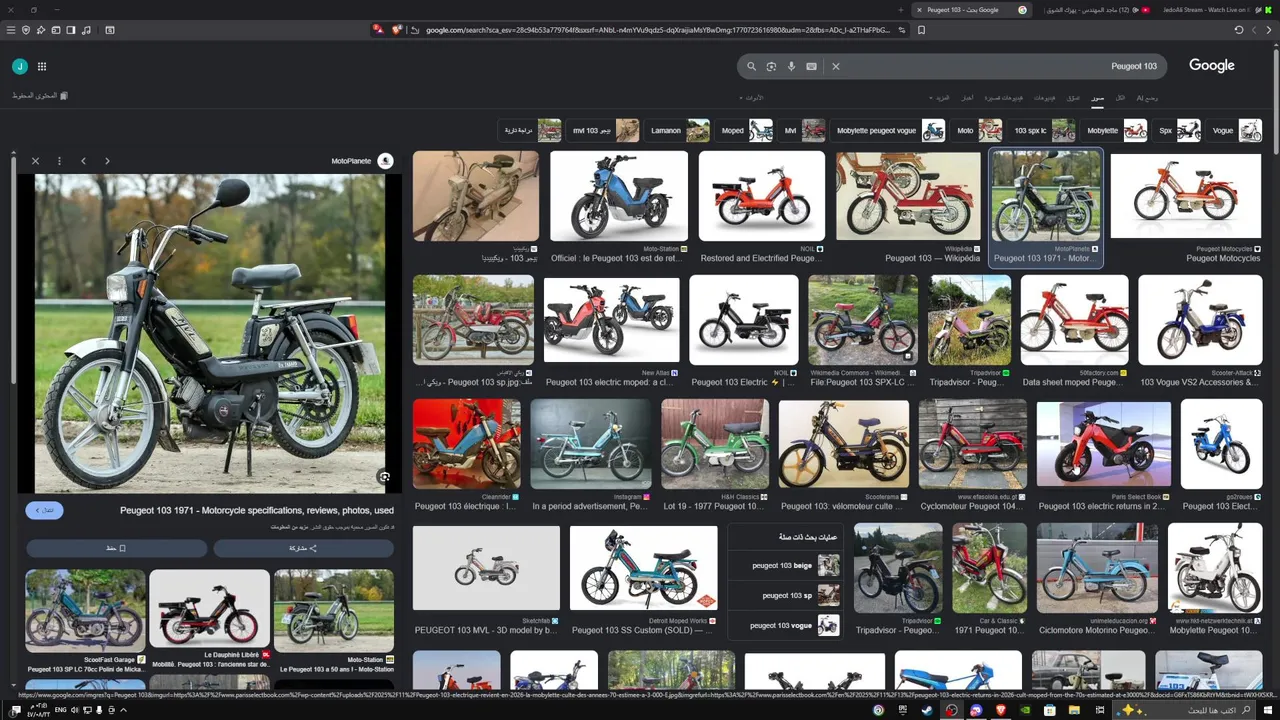1280x720 pixels.
Task: Reload the page with the refresh icon
Action: (1239, 30)
